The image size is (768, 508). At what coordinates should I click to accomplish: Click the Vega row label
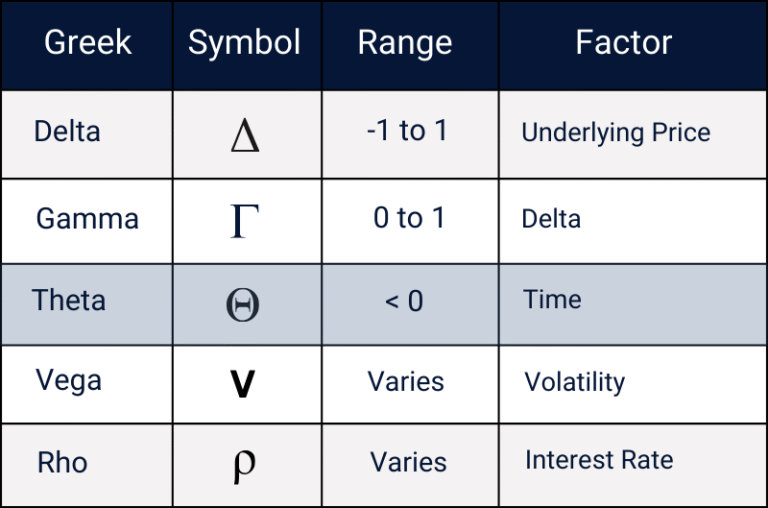[x=69, y=380]
